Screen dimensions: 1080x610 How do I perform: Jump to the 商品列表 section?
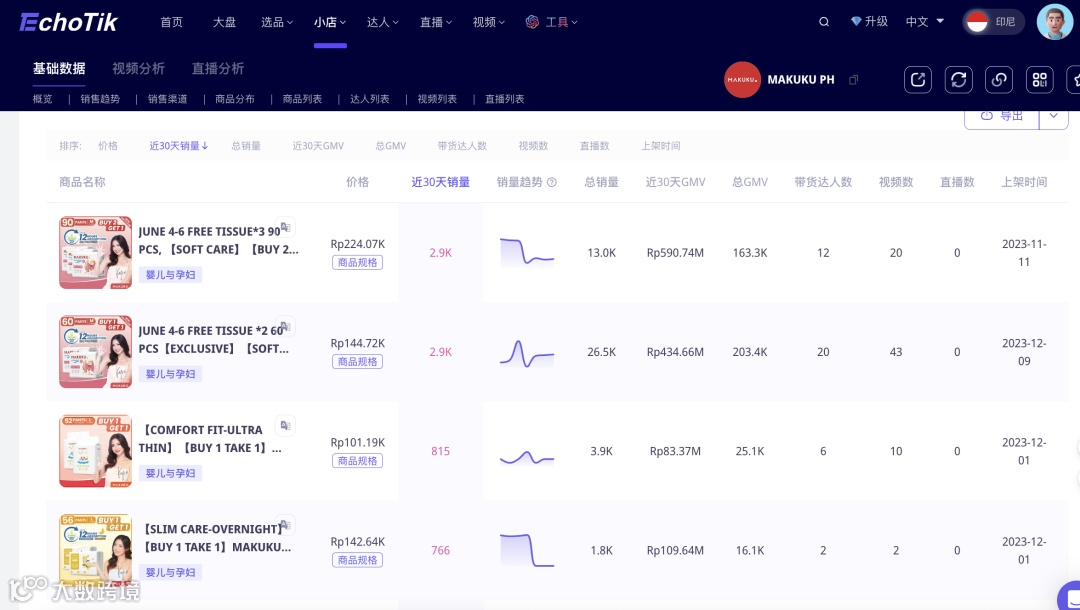(302, 99)
